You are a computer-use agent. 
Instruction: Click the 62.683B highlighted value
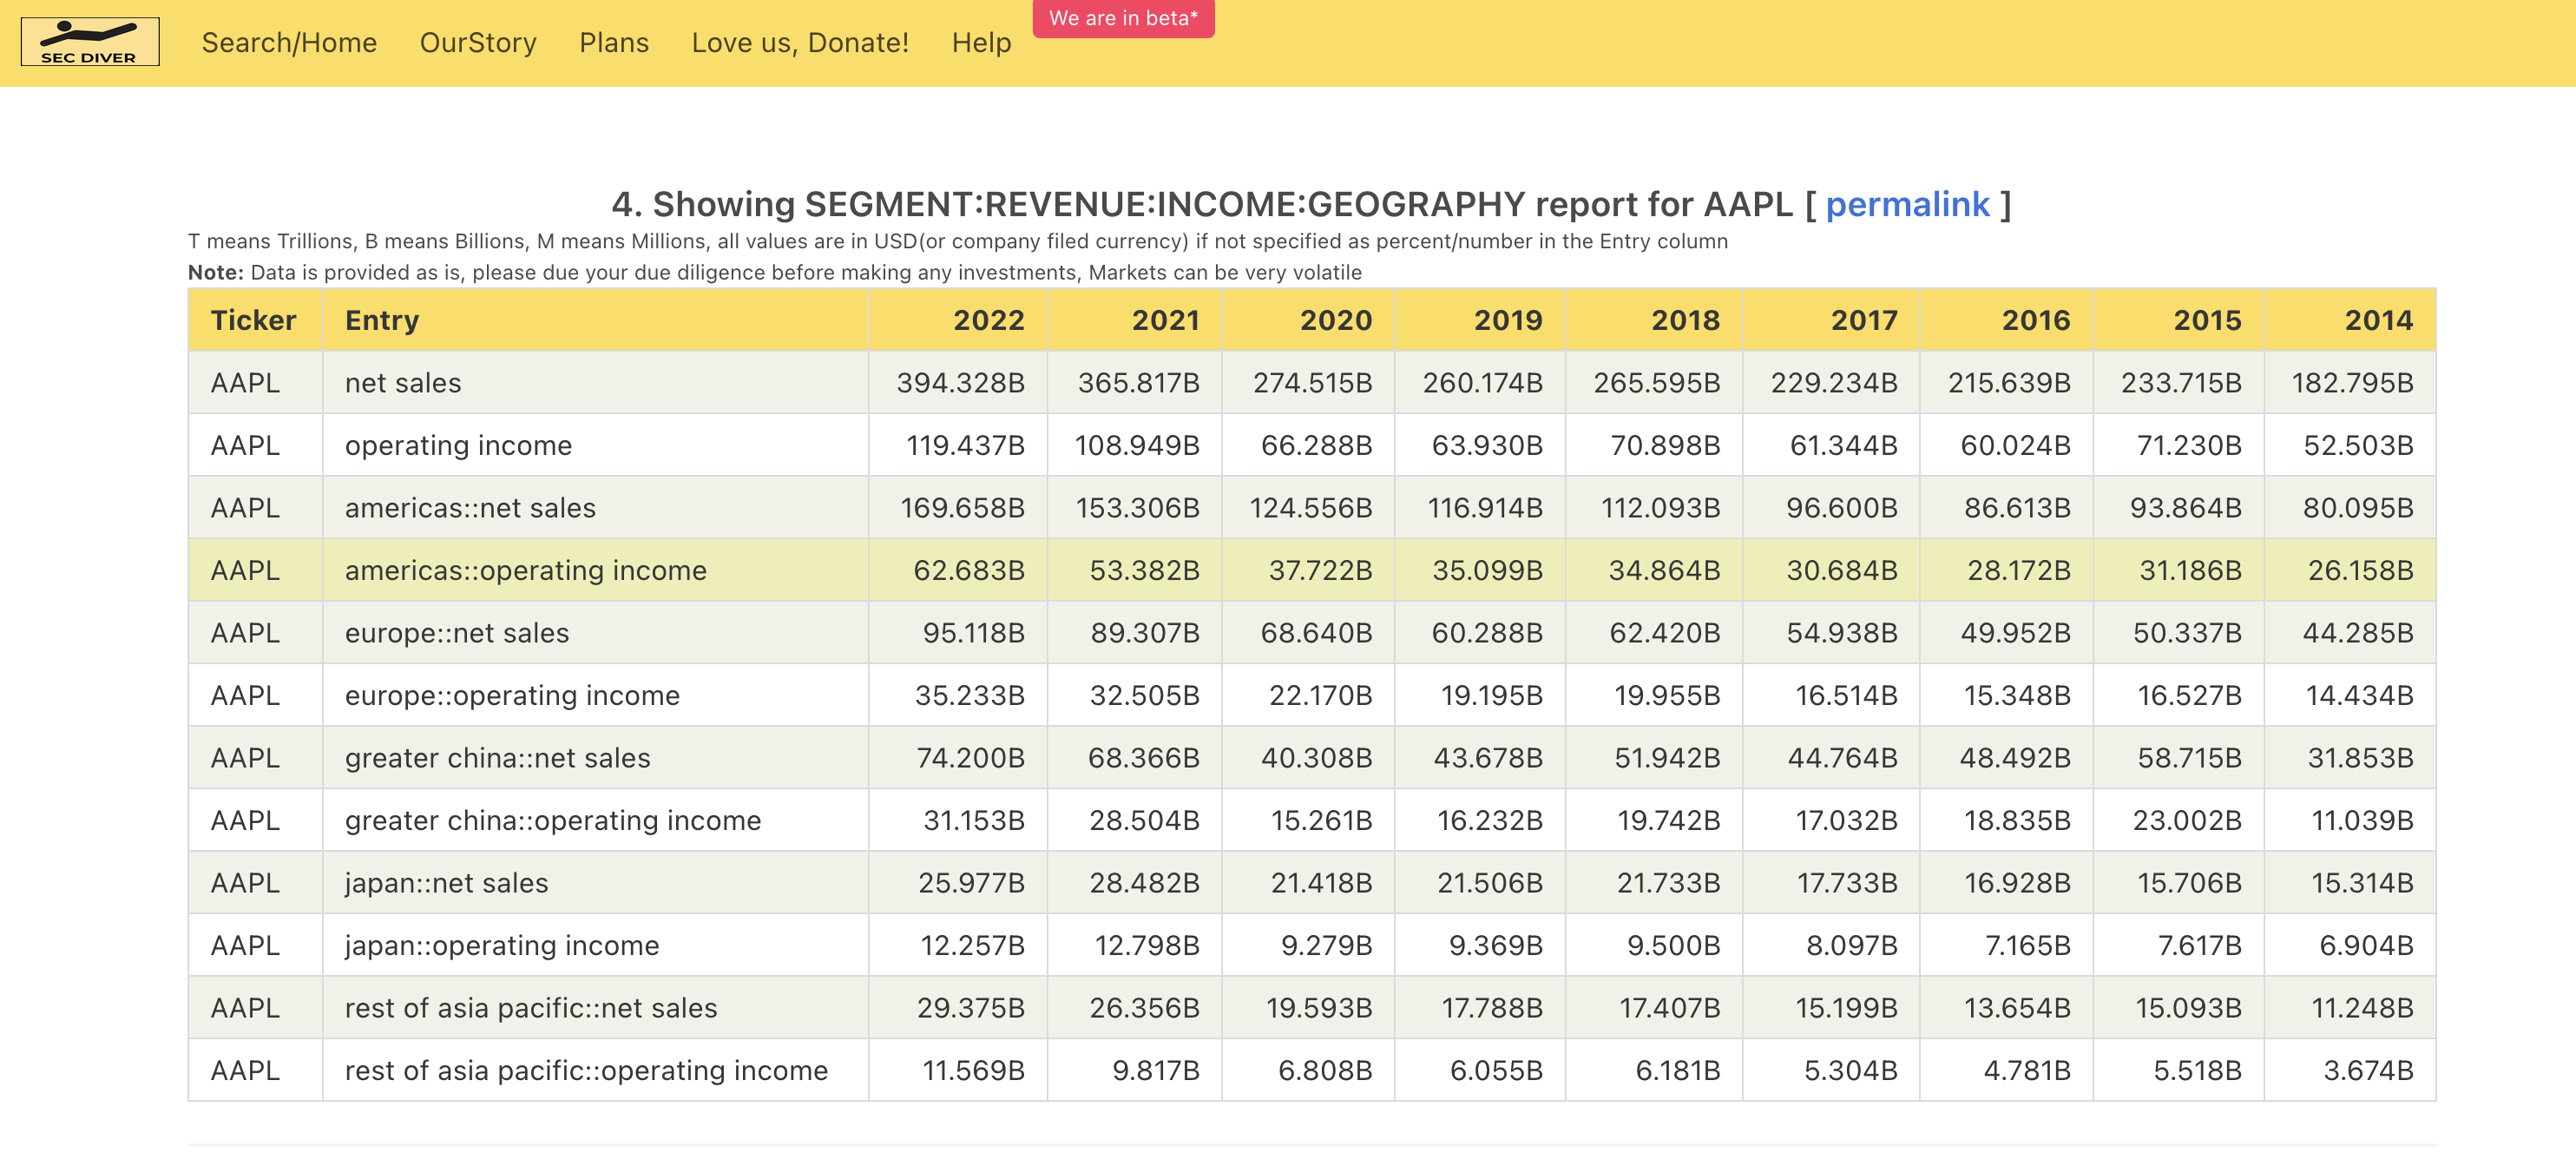click(x=969, y=570)
